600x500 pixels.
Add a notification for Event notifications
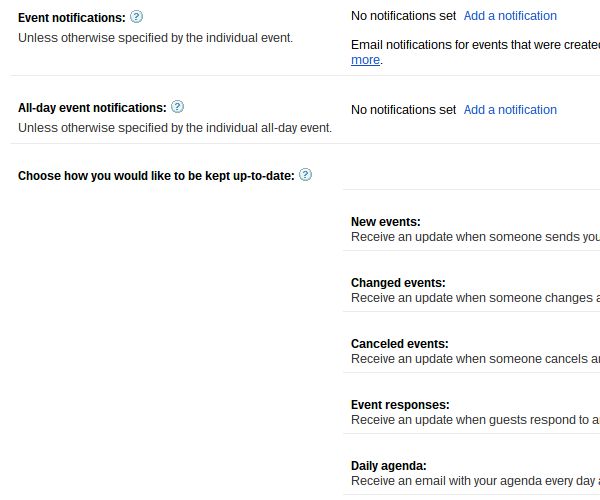click(x=510, y=16)
